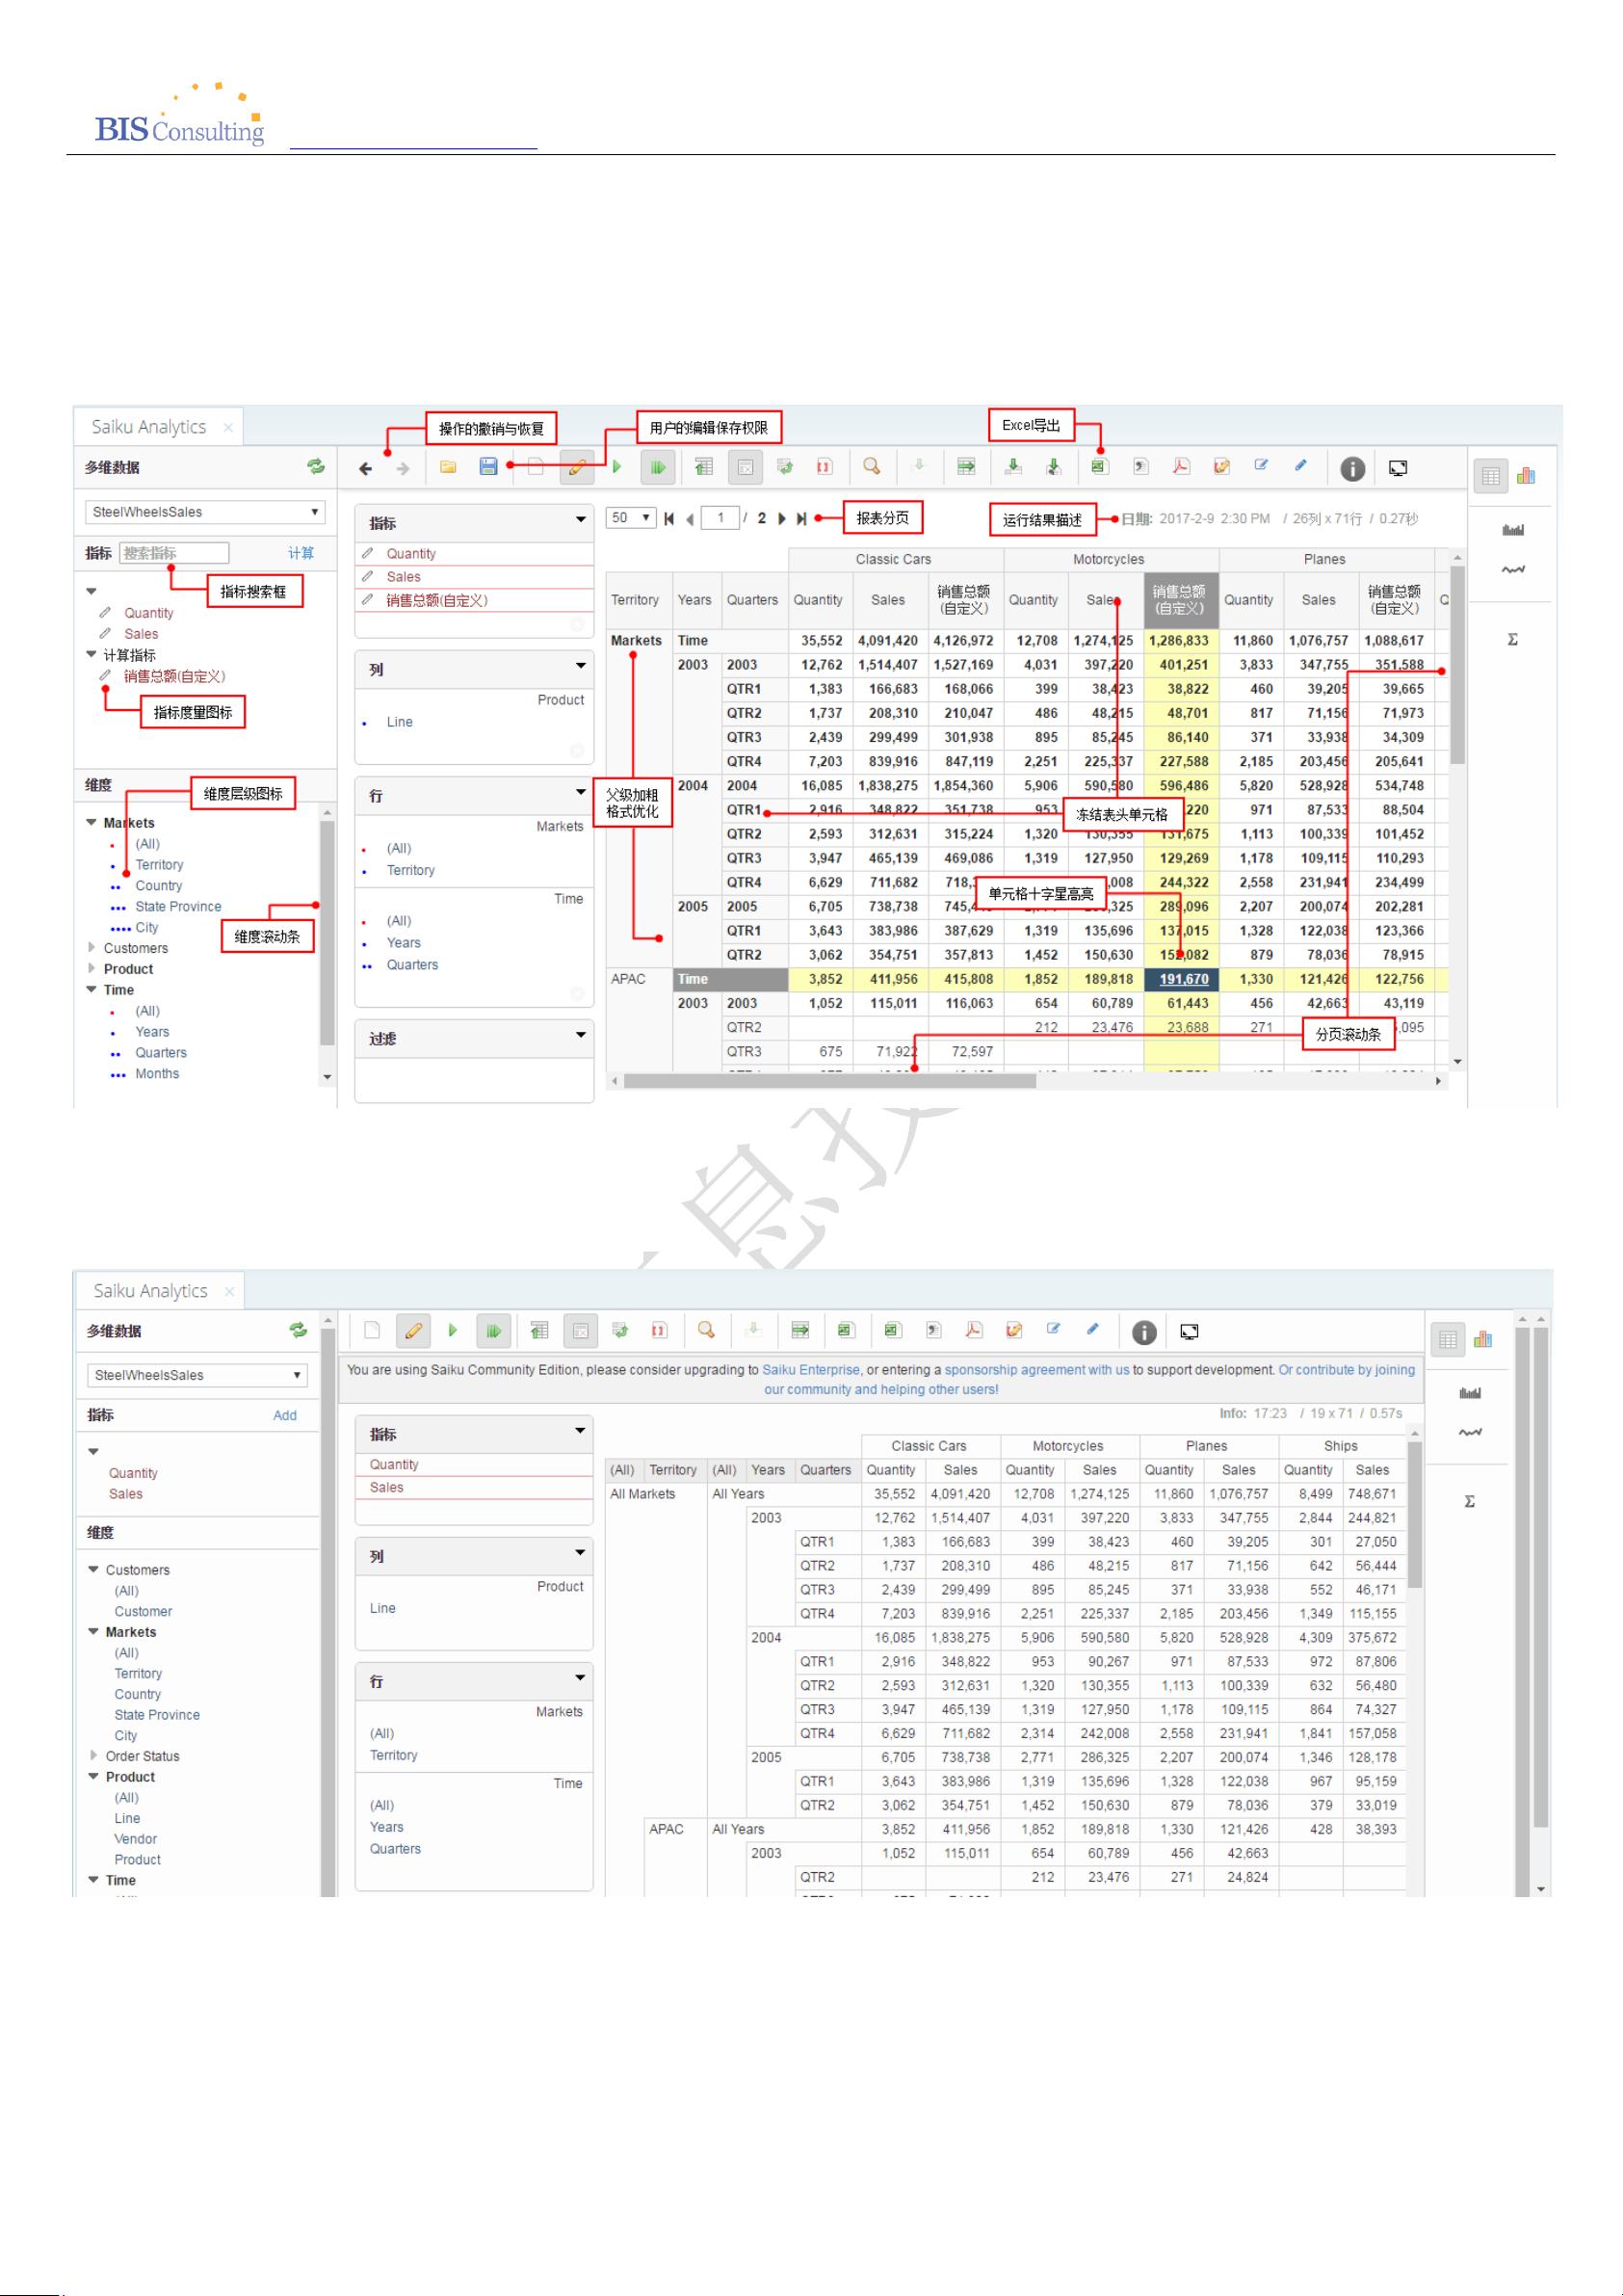Switch to chart mode in upper screenshot sidebar

[x=1526, y=475]
